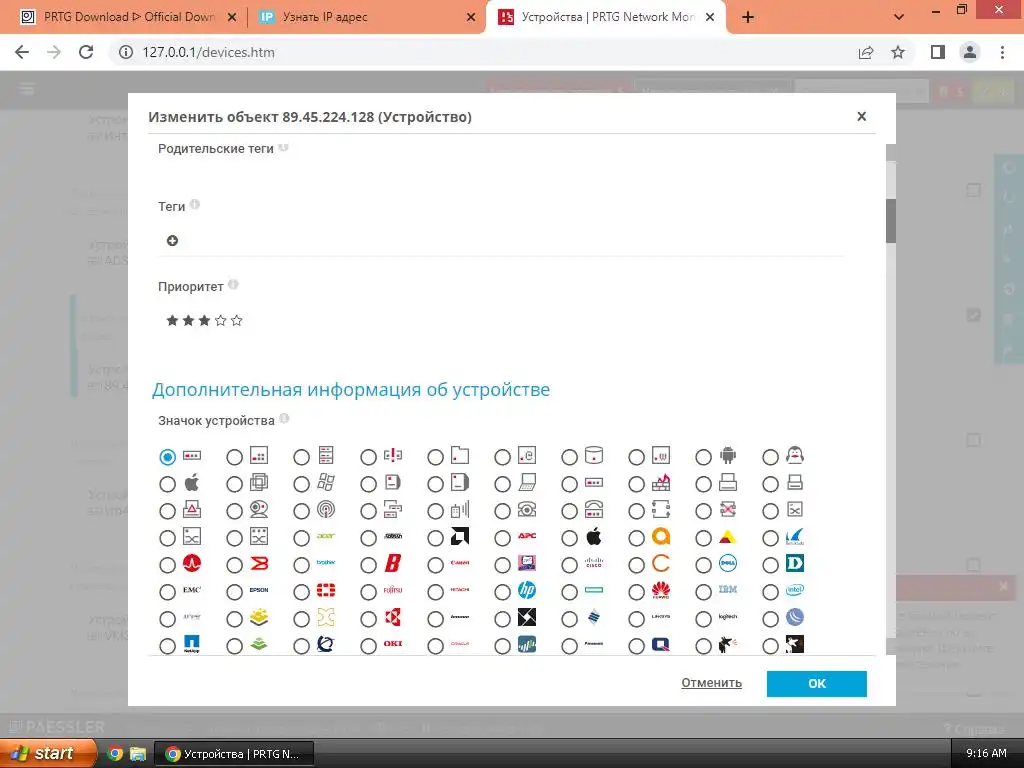1024x768 pixels.
Task: Choose the Huawei logo device icon
Action: pos(661,590)
